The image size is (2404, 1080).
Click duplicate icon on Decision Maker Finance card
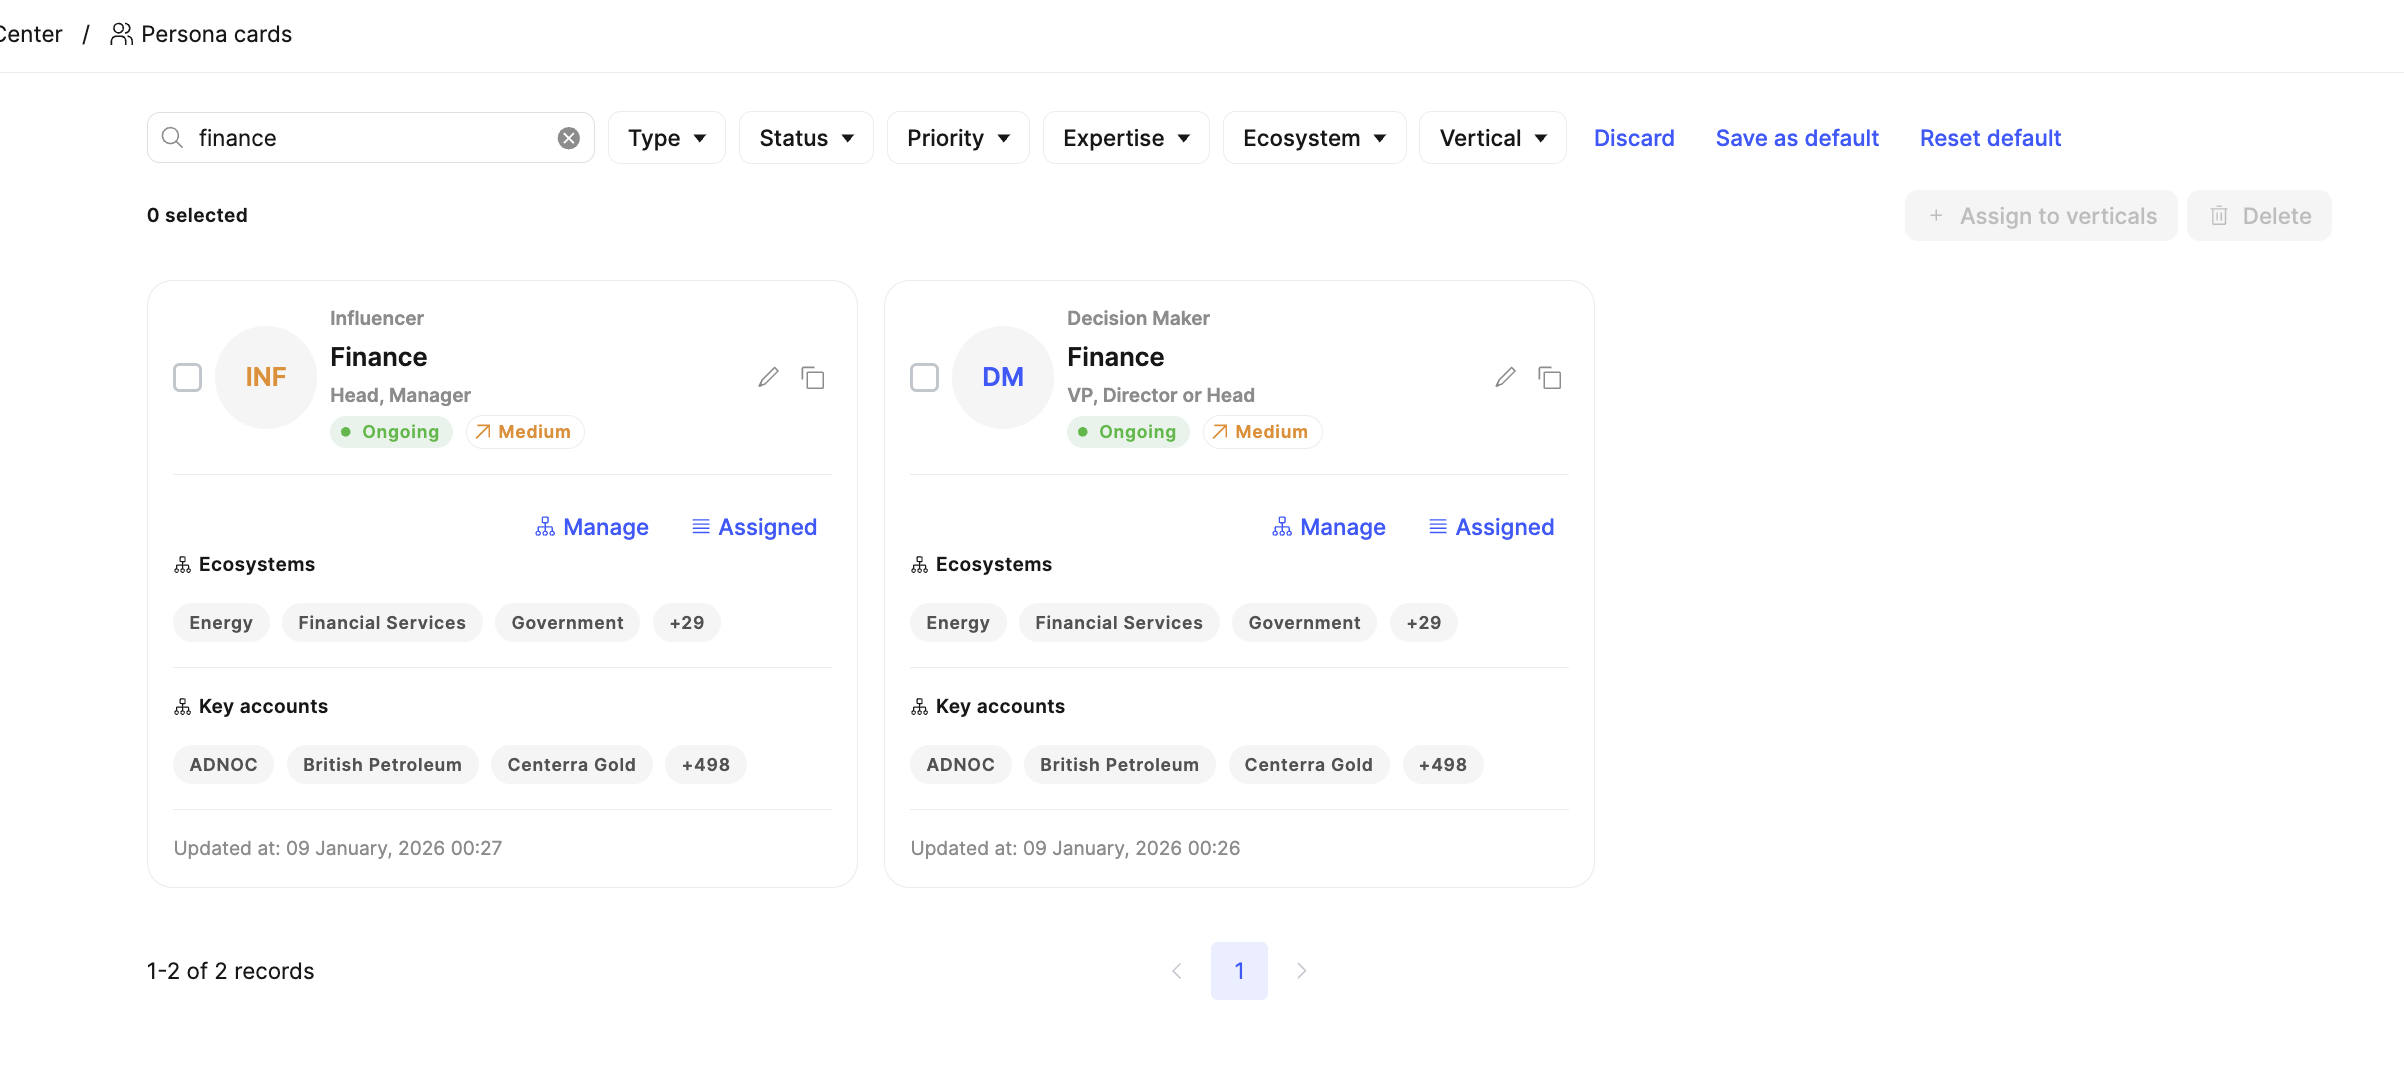click(1550, 377)
